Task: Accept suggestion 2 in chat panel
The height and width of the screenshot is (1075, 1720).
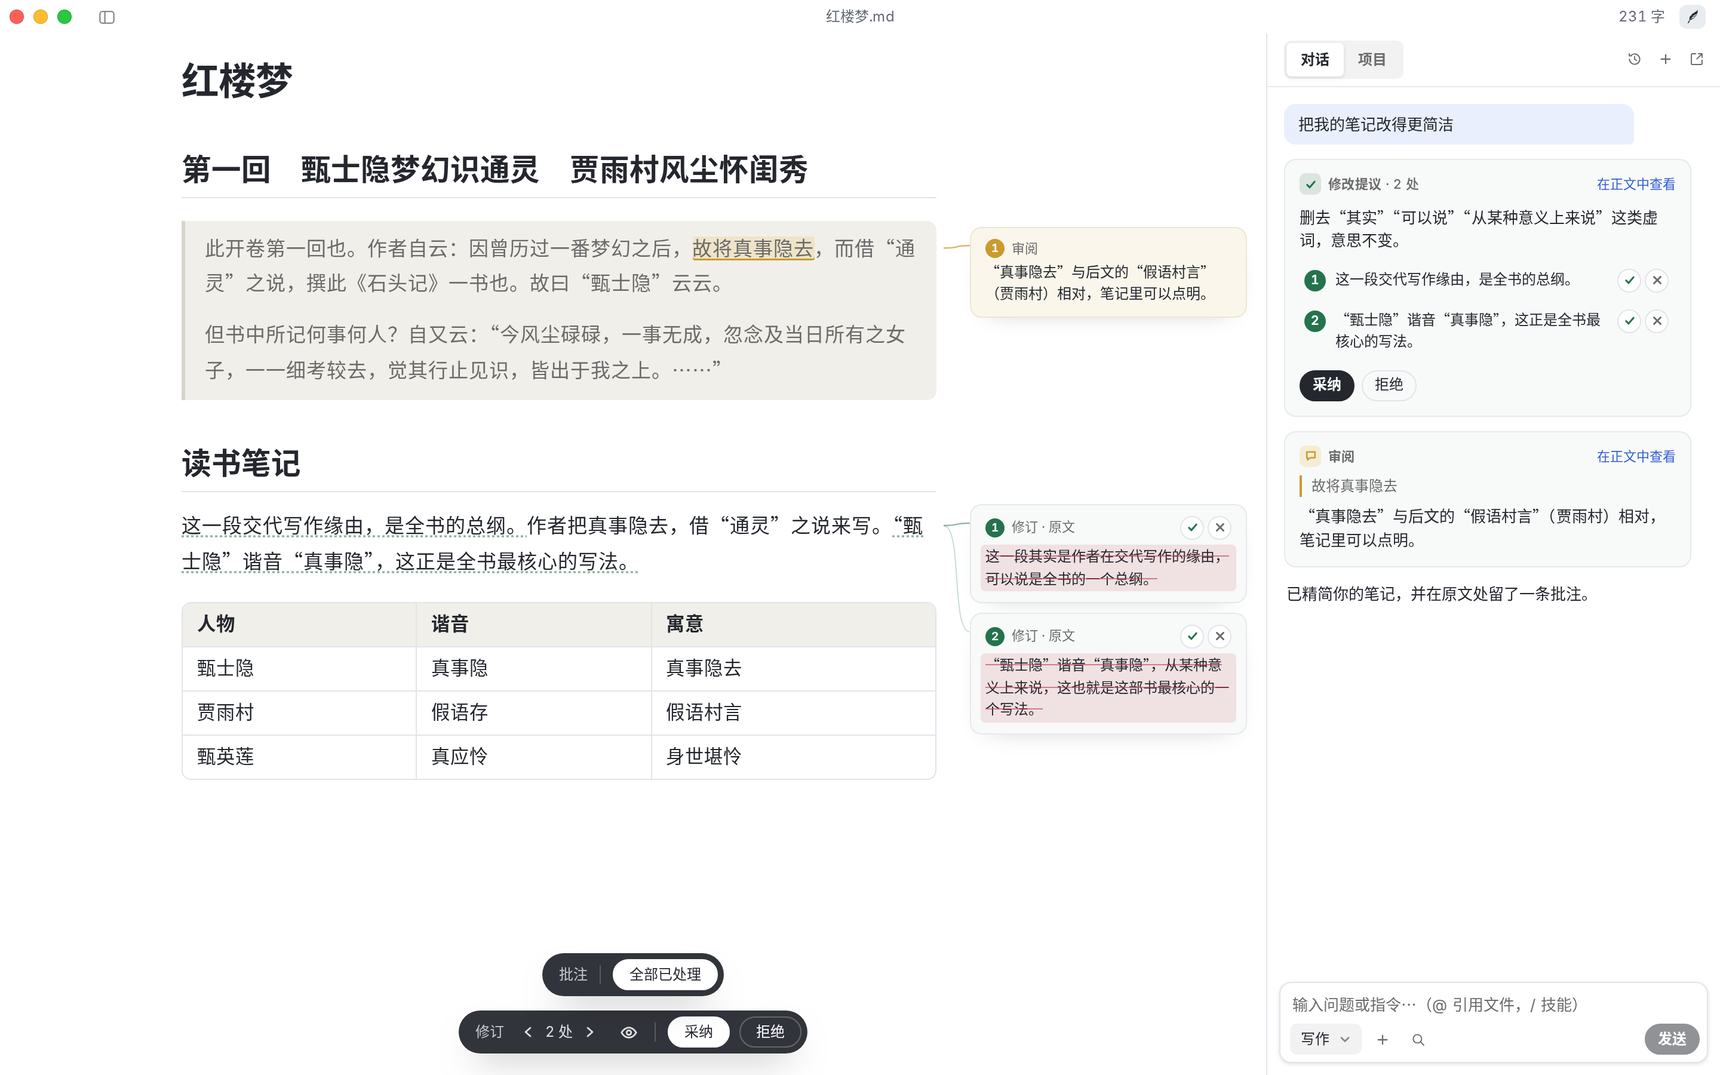Action: (x=1629, y=321)
